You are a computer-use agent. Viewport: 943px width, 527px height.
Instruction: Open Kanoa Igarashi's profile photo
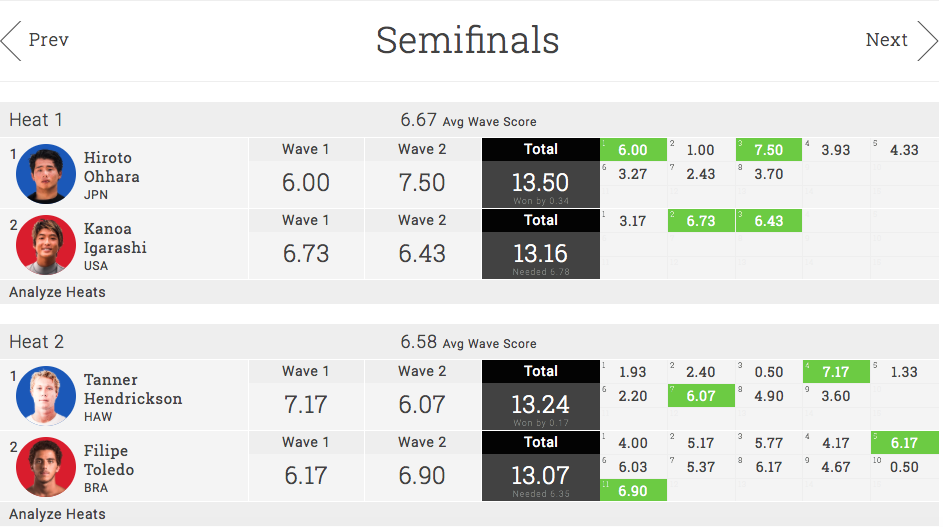[x=46, y=245]
